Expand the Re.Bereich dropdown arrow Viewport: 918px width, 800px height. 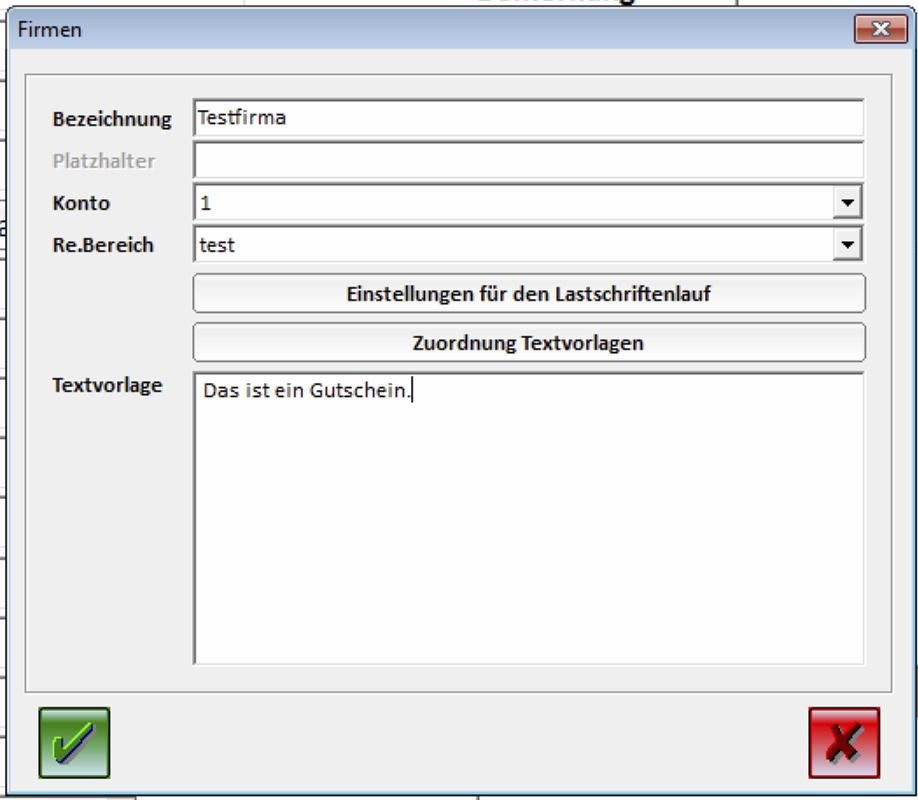point(847,244)
